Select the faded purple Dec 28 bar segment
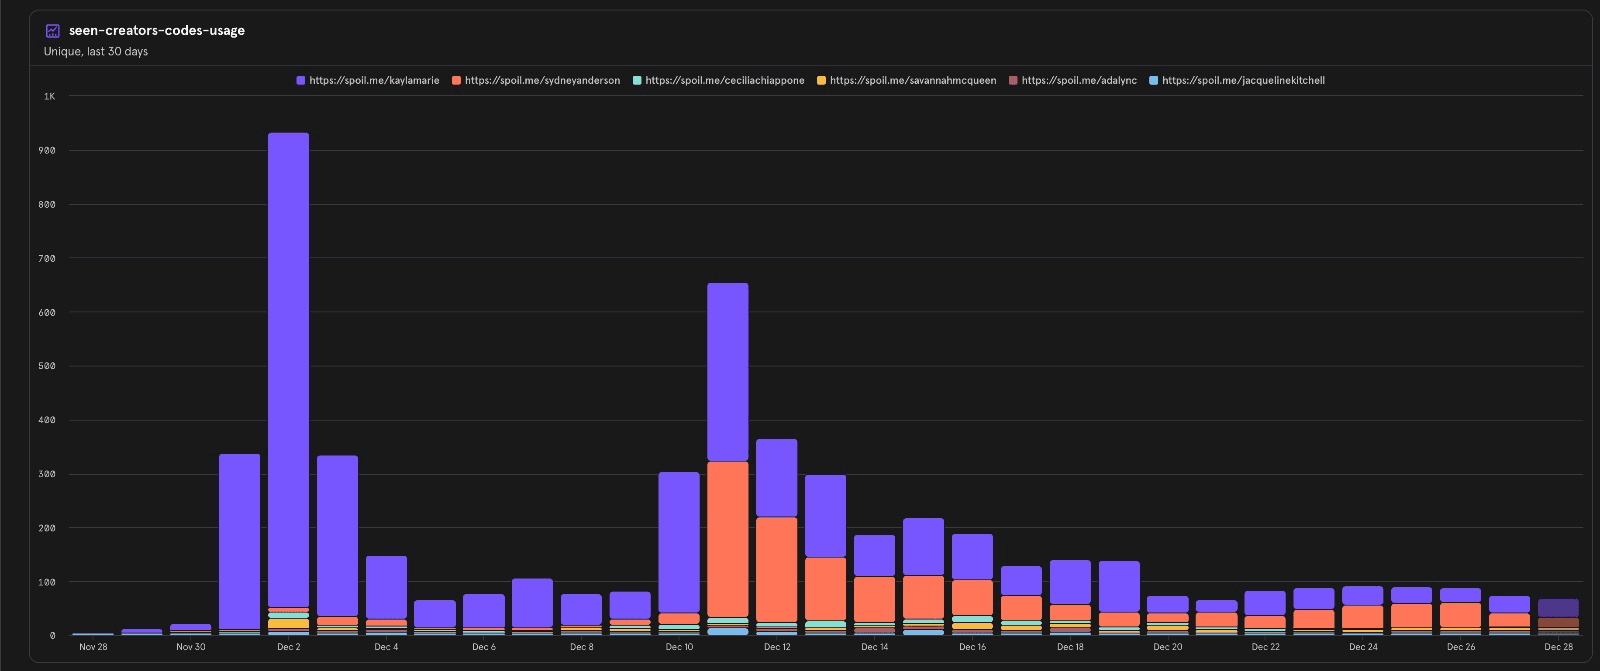This screenshot has height=671, width=1600. click(1558, 608)
